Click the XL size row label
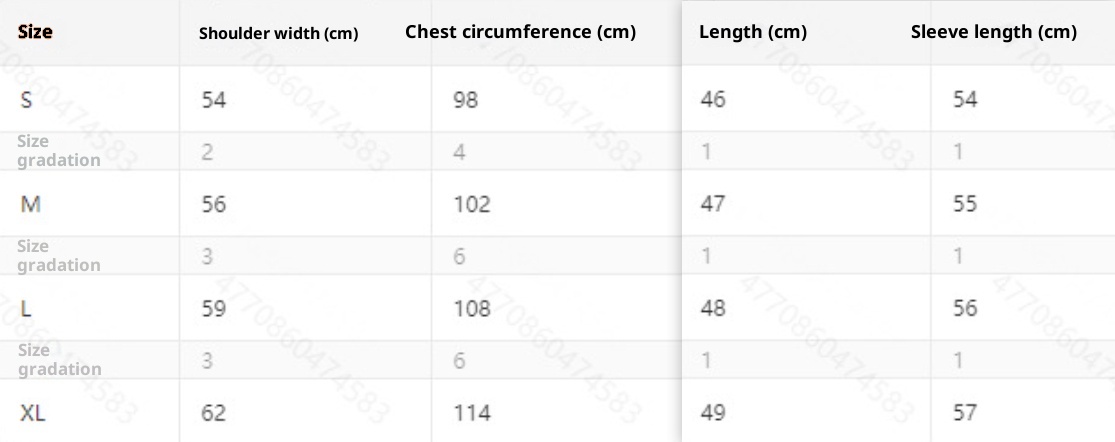Viewport: 1115px width, 442px height. [33, 412]
